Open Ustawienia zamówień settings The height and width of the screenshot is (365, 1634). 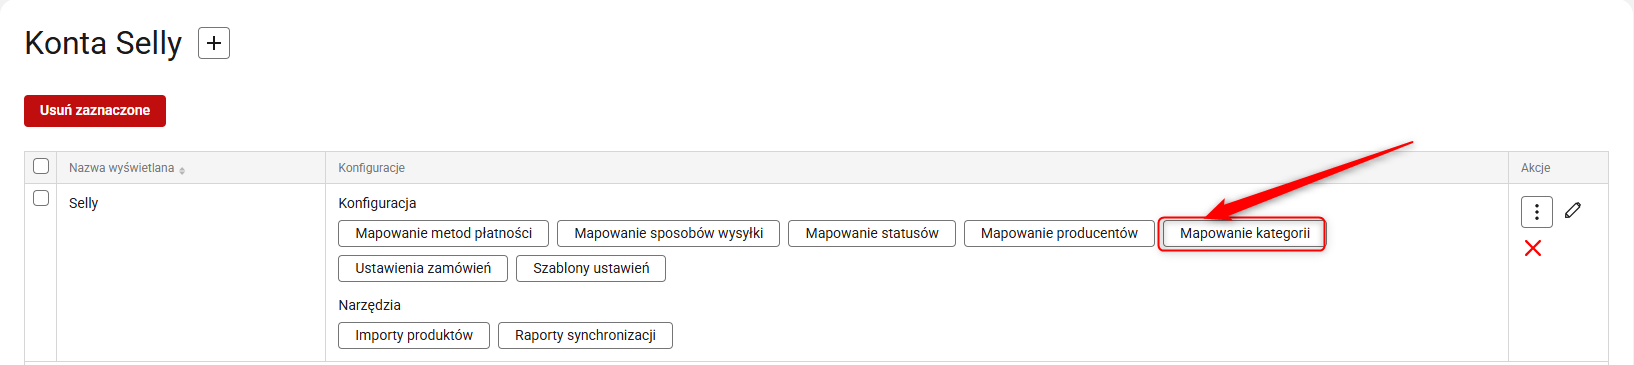point(423,268)
